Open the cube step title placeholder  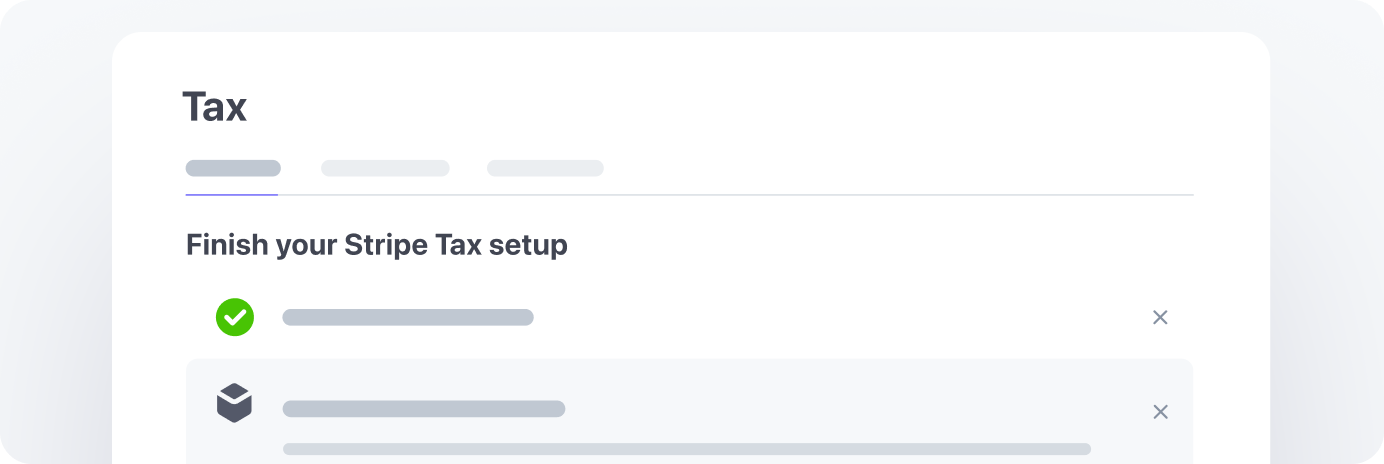(x=424, y=408)
